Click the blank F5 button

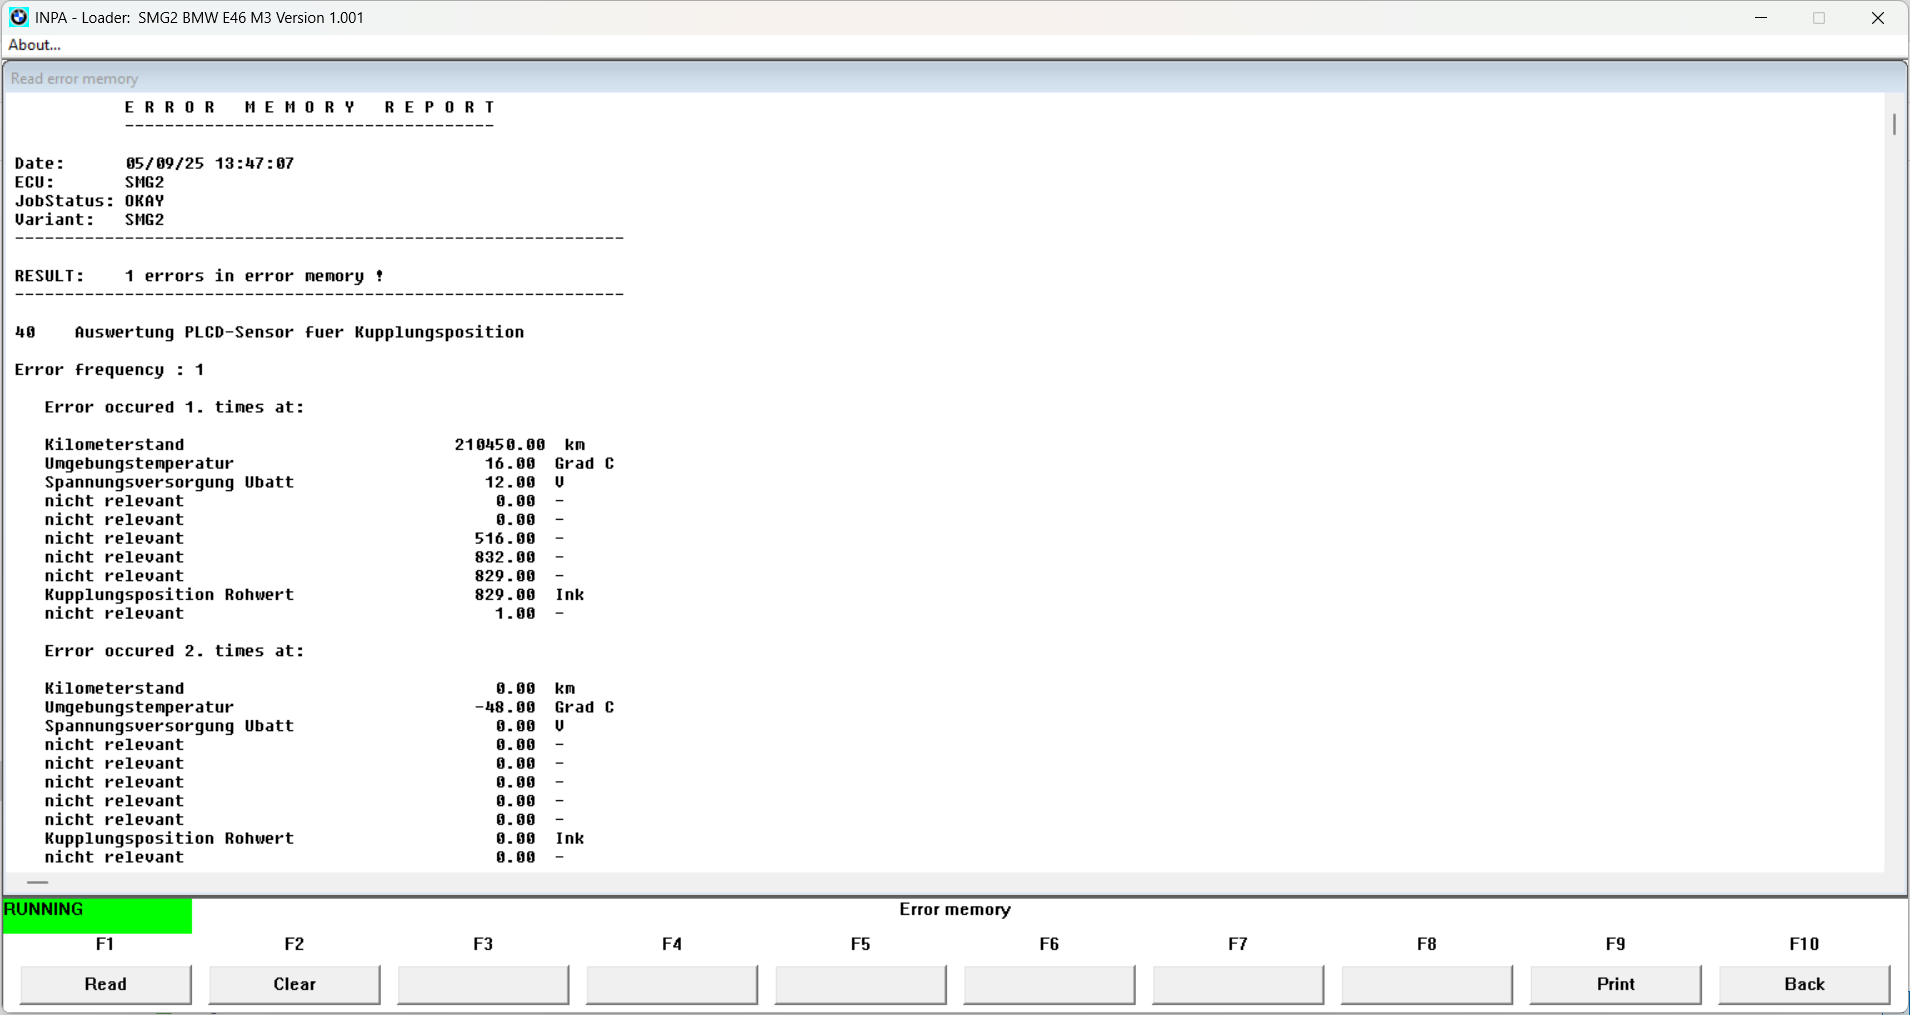pyautogui.click(x=860, y=984)
